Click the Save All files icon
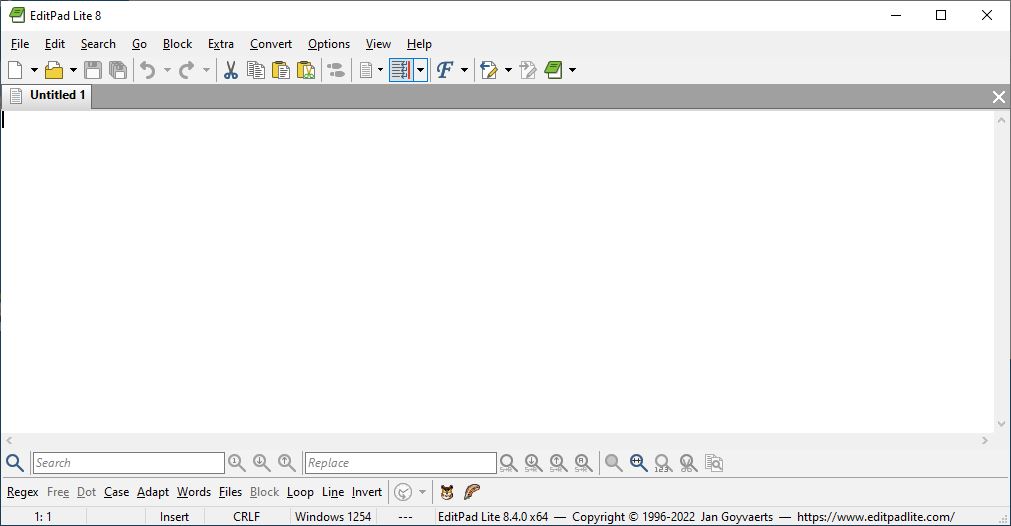This screenshot has width=1011, height=526. tap(118, 70)
